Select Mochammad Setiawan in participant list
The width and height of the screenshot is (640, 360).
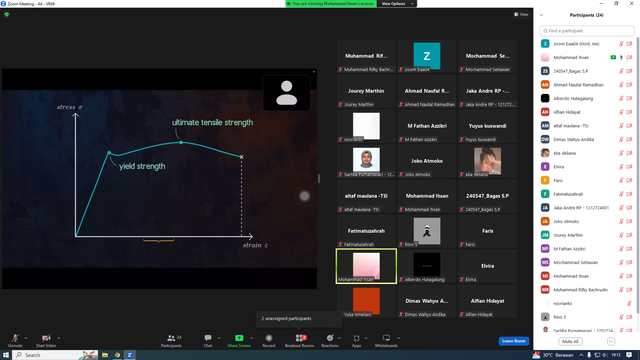pos(587,262)
